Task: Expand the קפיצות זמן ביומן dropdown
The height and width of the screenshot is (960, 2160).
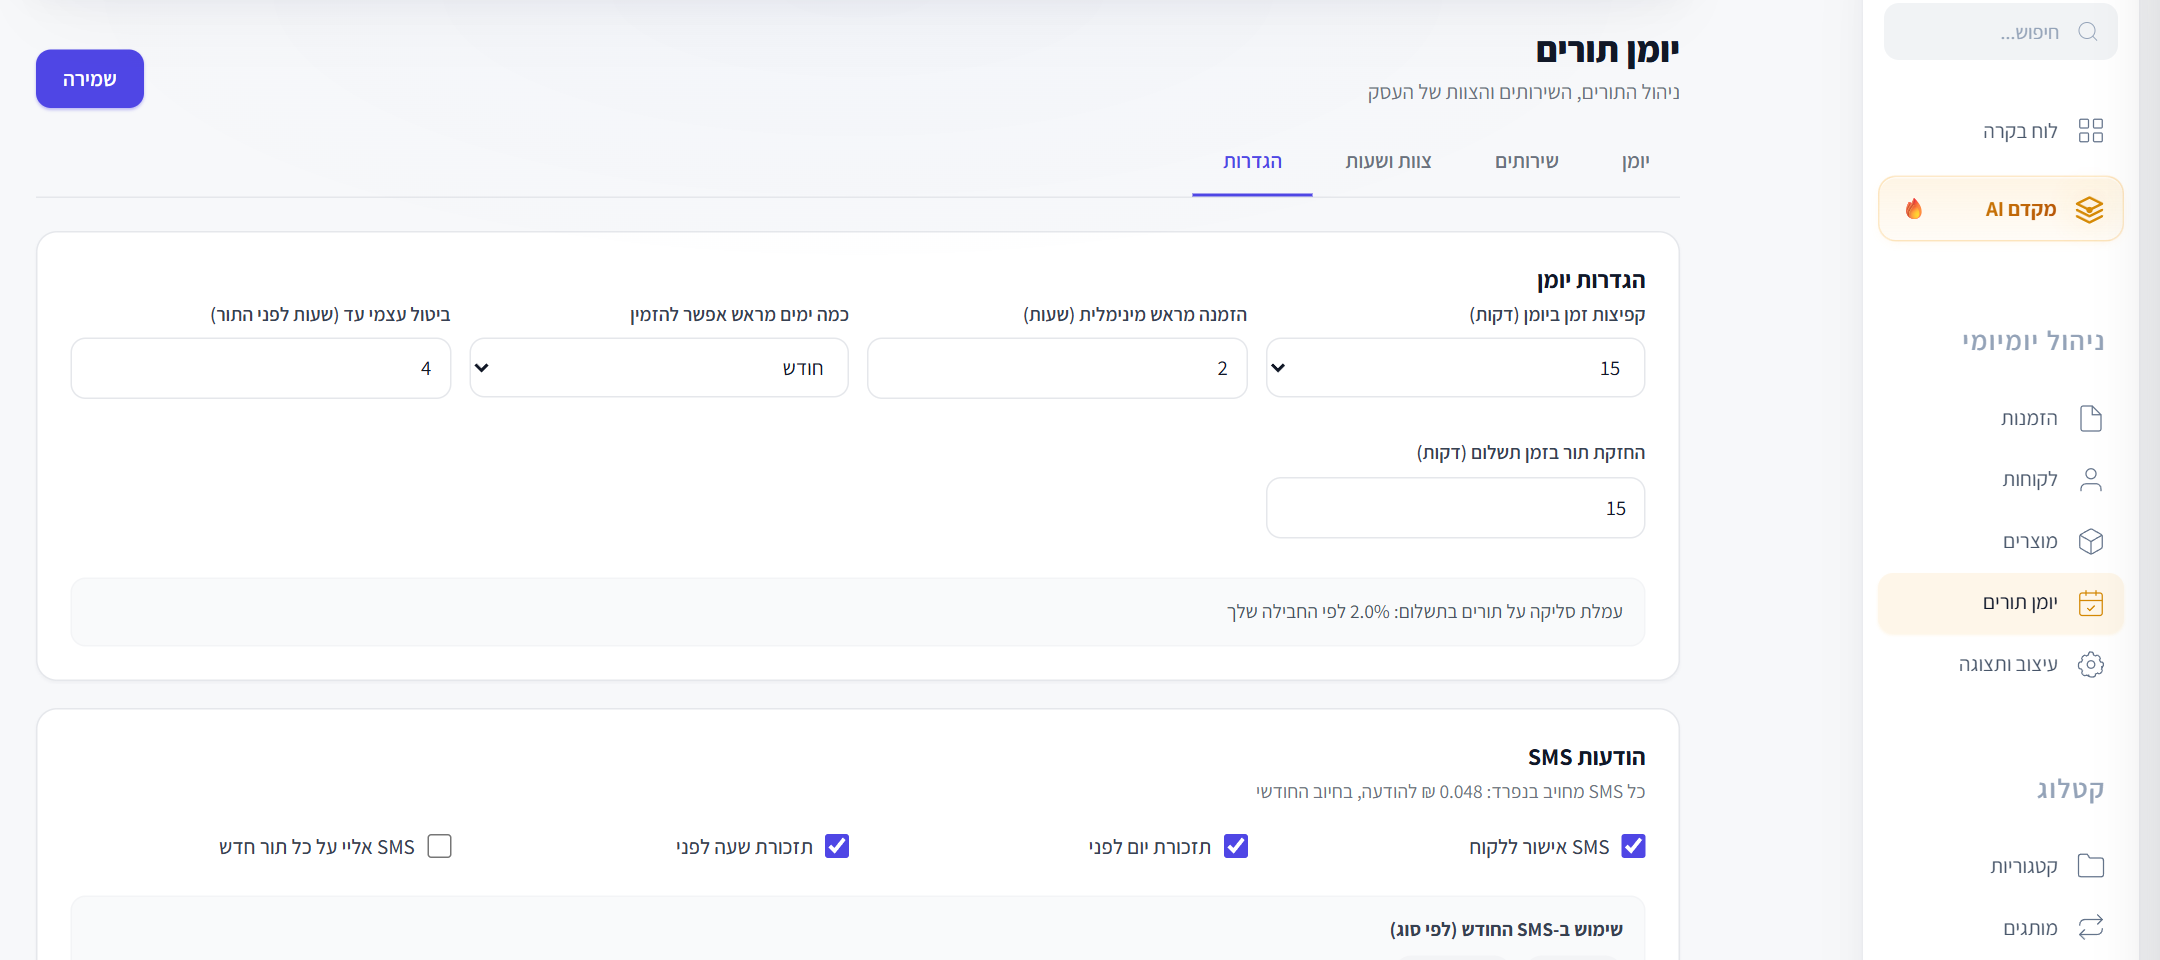Action: point(1455,368)
